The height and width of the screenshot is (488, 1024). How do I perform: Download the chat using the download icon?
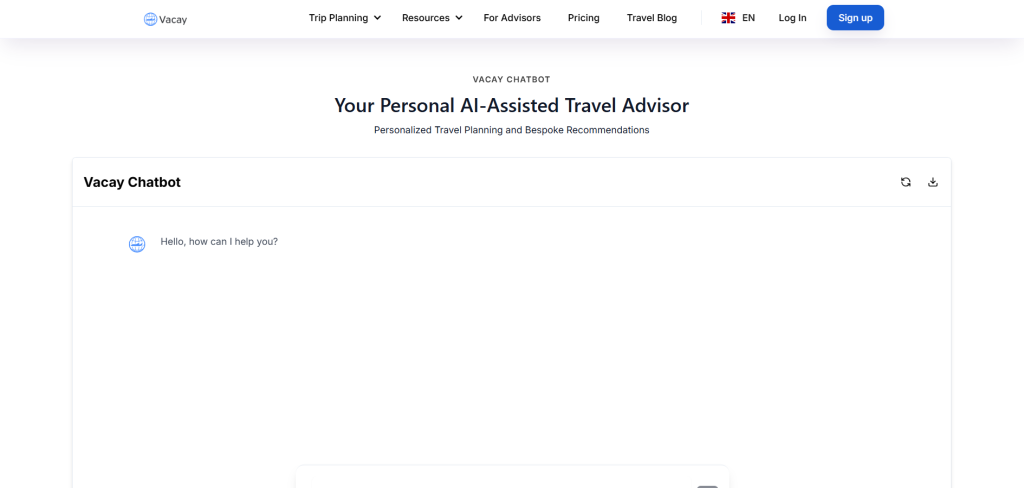(x=933, y=182)
